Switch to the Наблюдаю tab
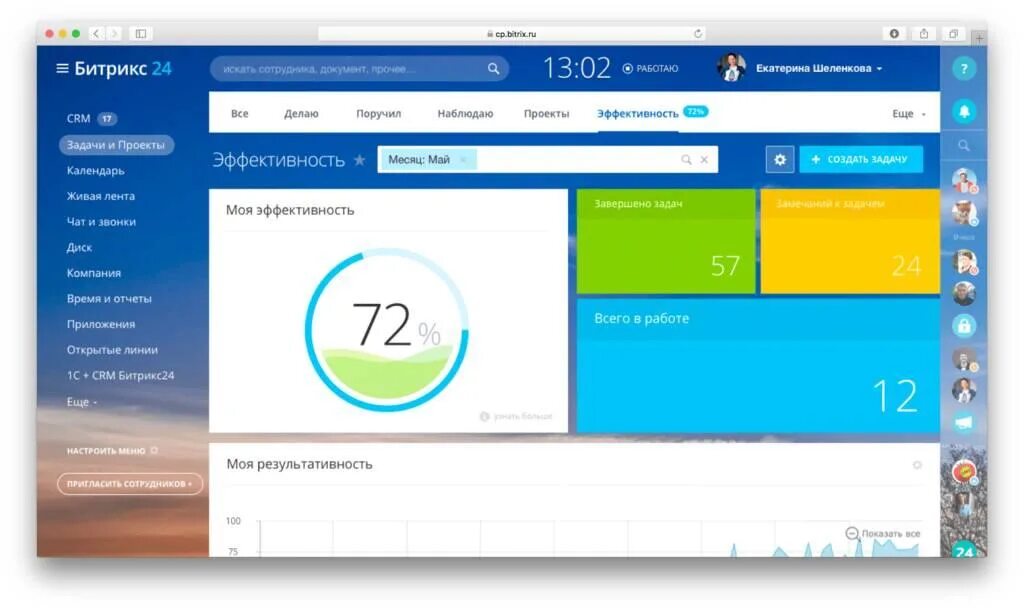The image size is (1024, 610). pyautogui.click(x=465, y=113)
